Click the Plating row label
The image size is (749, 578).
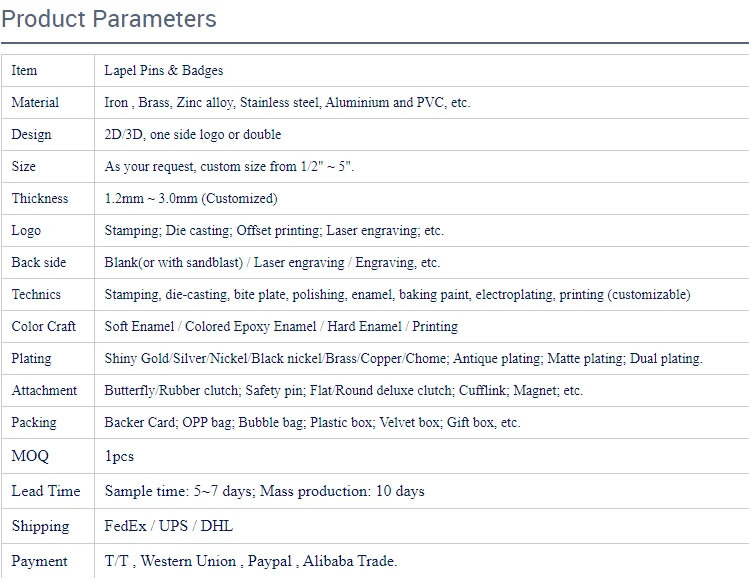[31, 359]
